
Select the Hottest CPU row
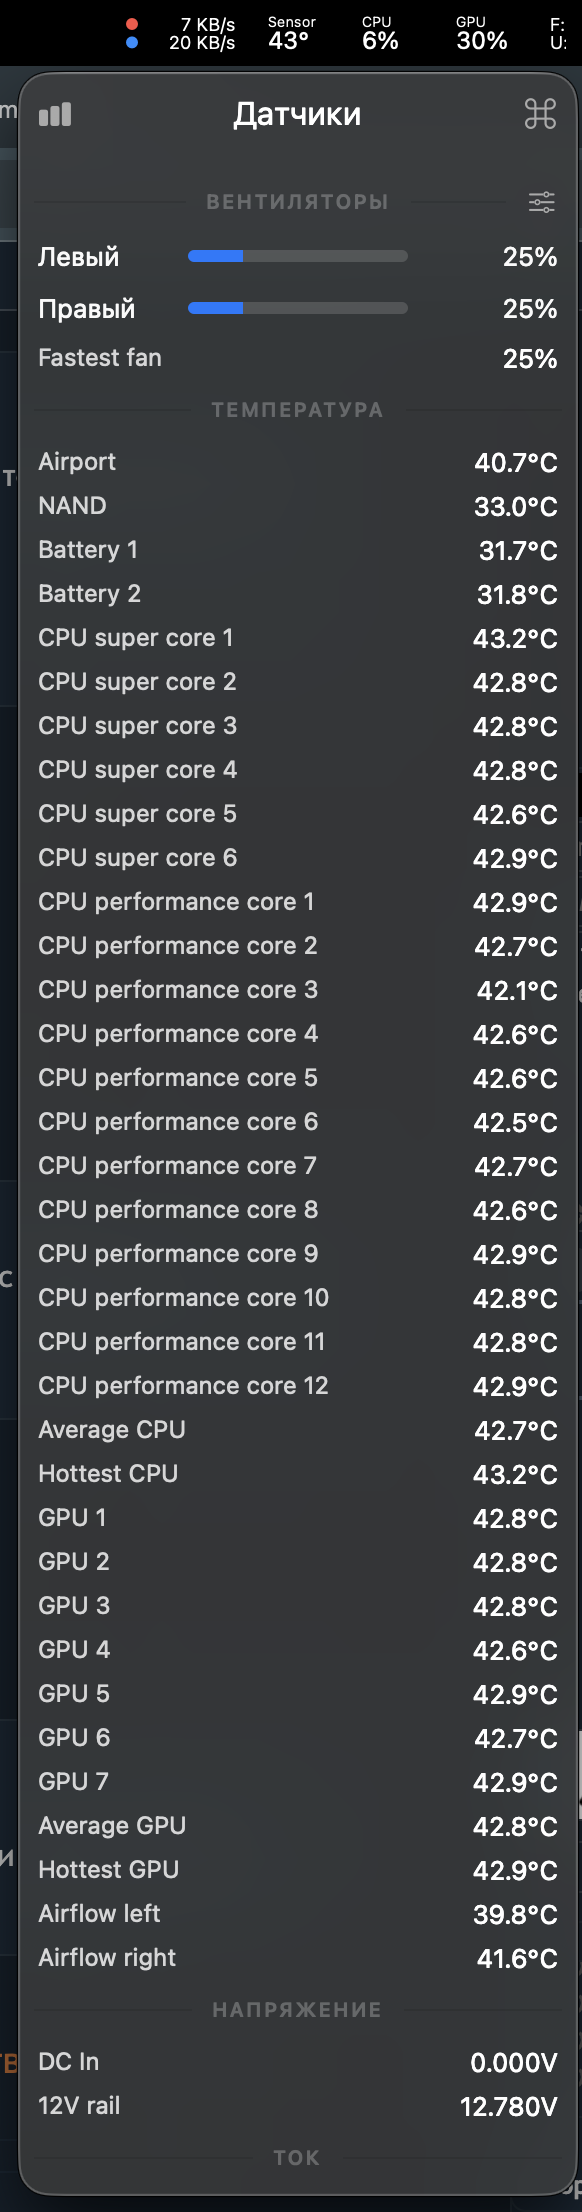point(297,1474)
